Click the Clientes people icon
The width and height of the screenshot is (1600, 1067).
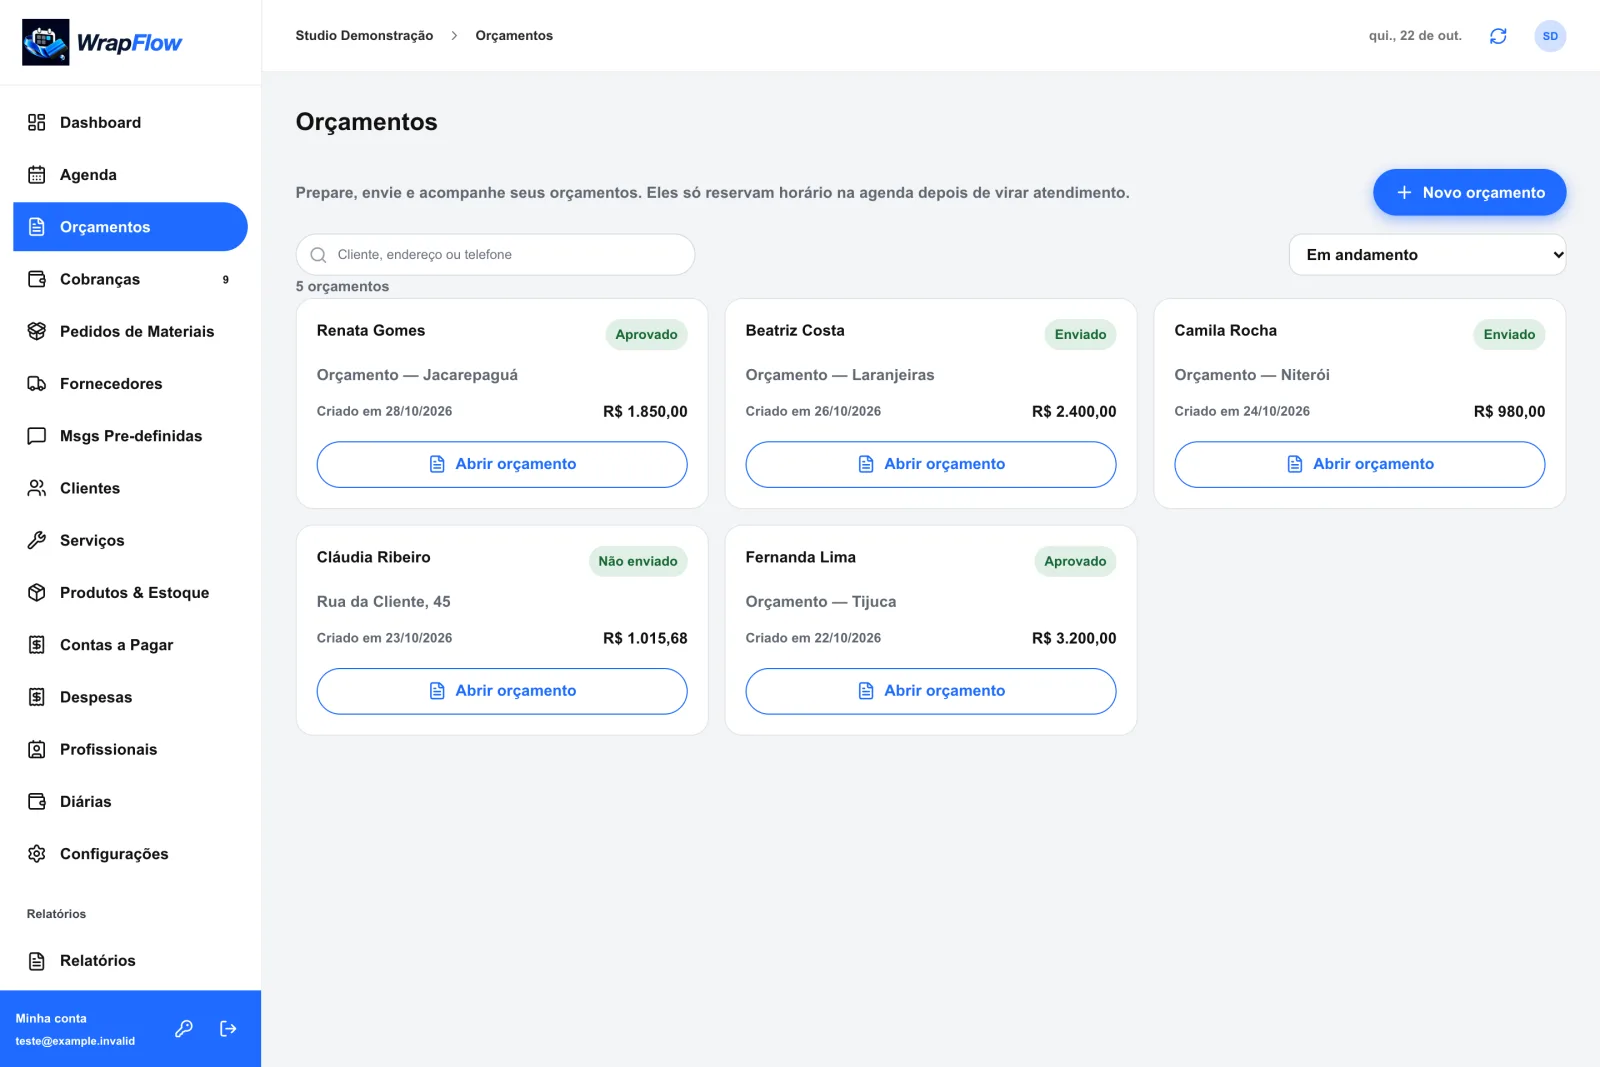coord(37,488)
